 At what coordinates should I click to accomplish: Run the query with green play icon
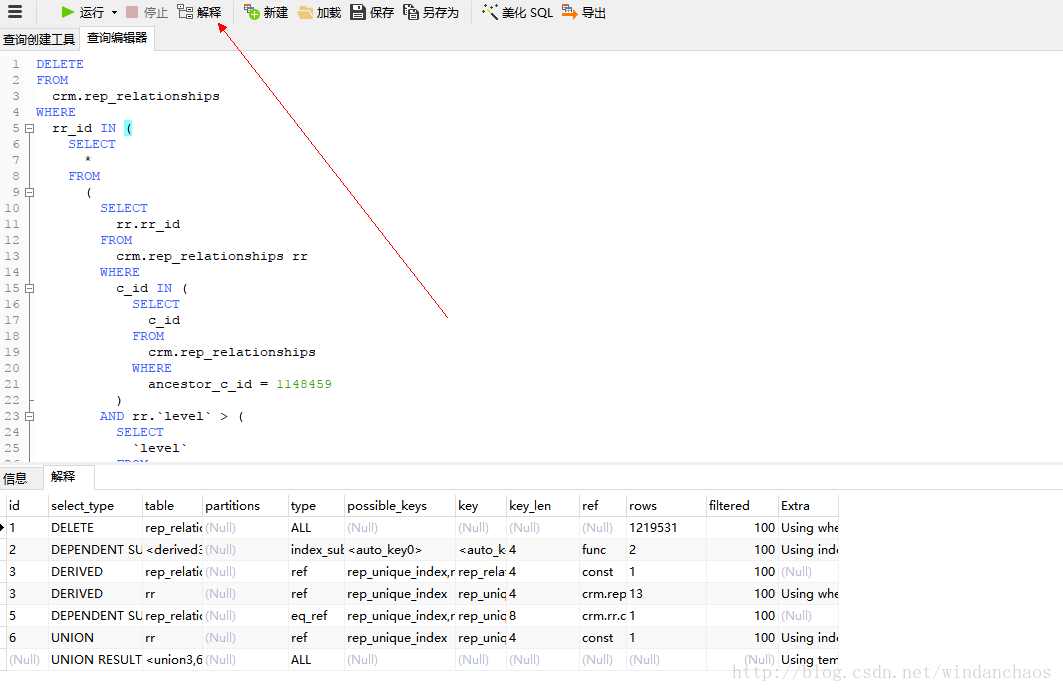tap(68, 12)
